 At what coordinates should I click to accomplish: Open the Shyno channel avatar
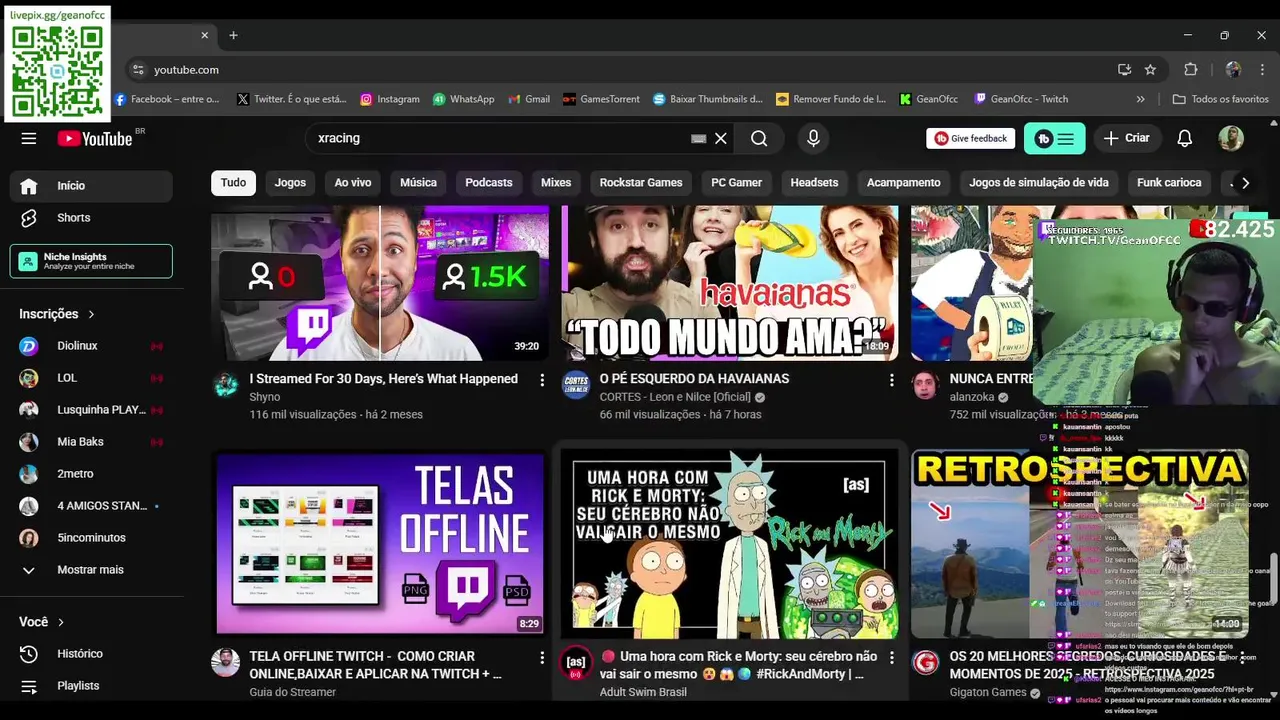[x=226, y=385]
